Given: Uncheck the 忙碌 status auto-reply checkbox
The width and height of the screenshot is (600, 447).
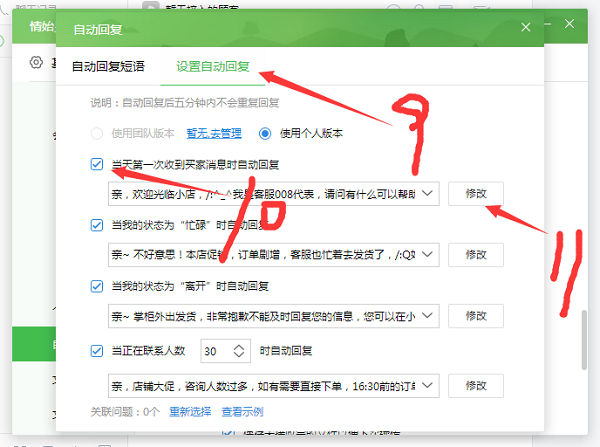Looking at the screenshot, I should [x=97, y=226].
